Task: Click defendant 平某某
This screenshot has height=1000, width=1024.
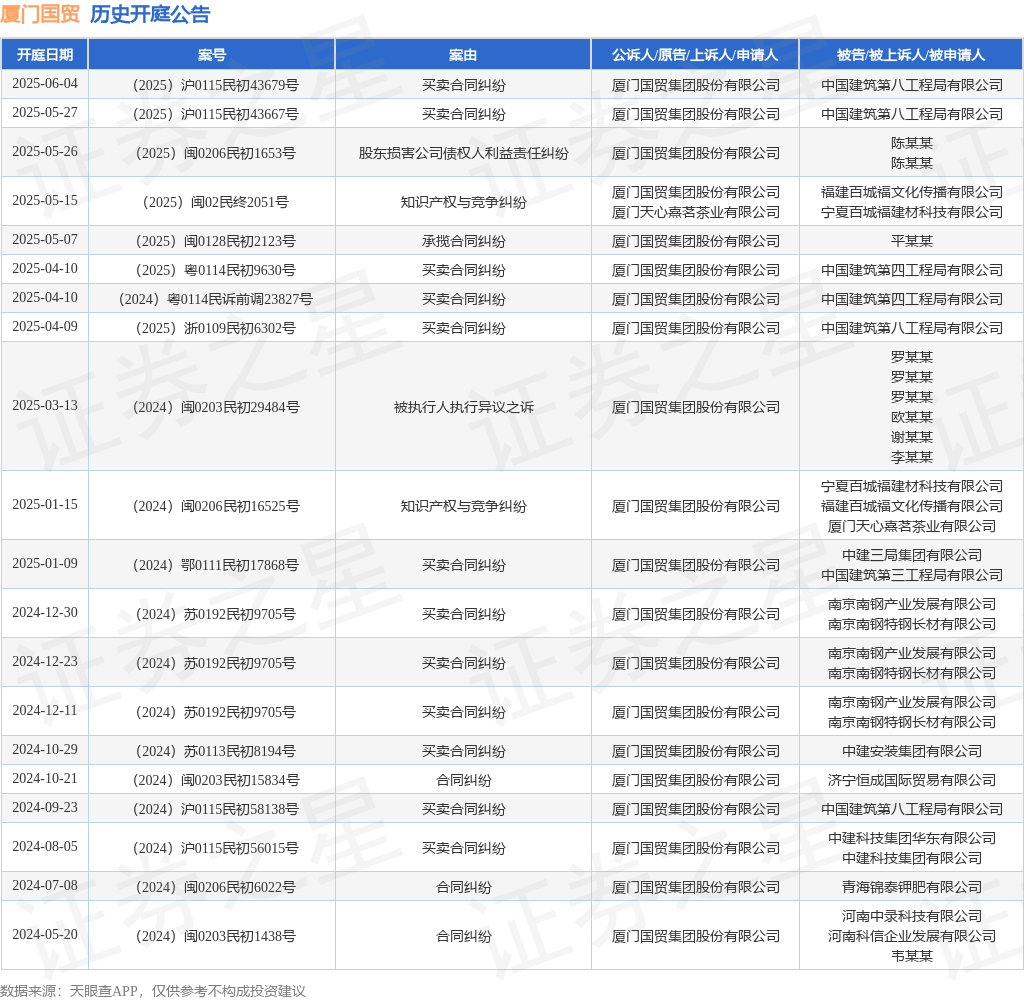Action: 912,241
